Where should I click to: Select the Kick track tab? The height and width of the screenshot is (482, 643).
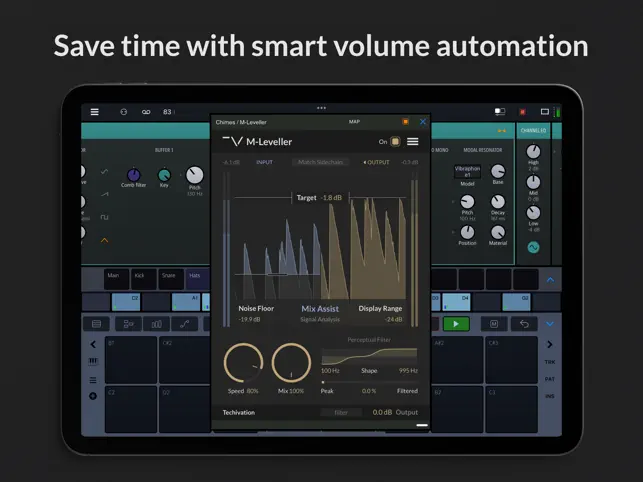click(144, 279)
